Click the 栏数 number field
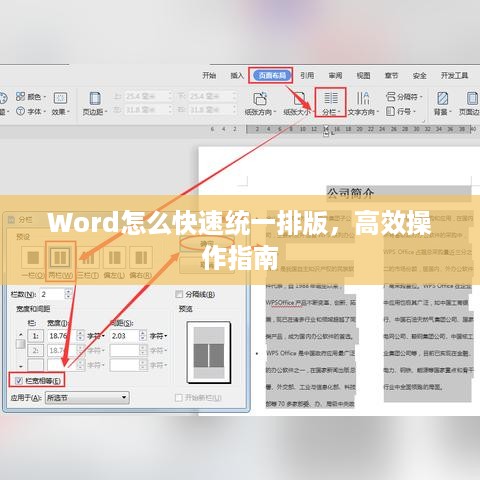 [52, 294]
